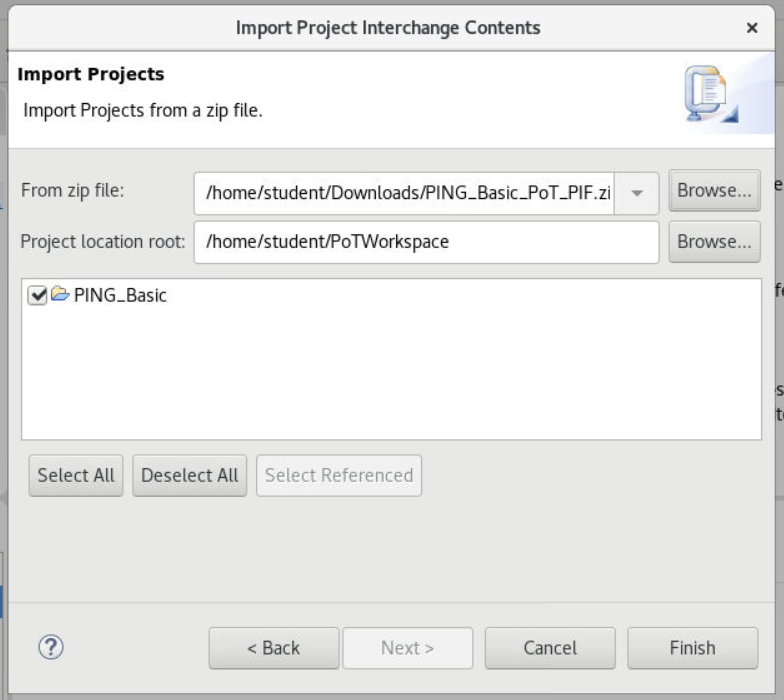Viewport: 784px width, 700px height.
Task: Click the Select Referenced button
Action: (339, 475)
